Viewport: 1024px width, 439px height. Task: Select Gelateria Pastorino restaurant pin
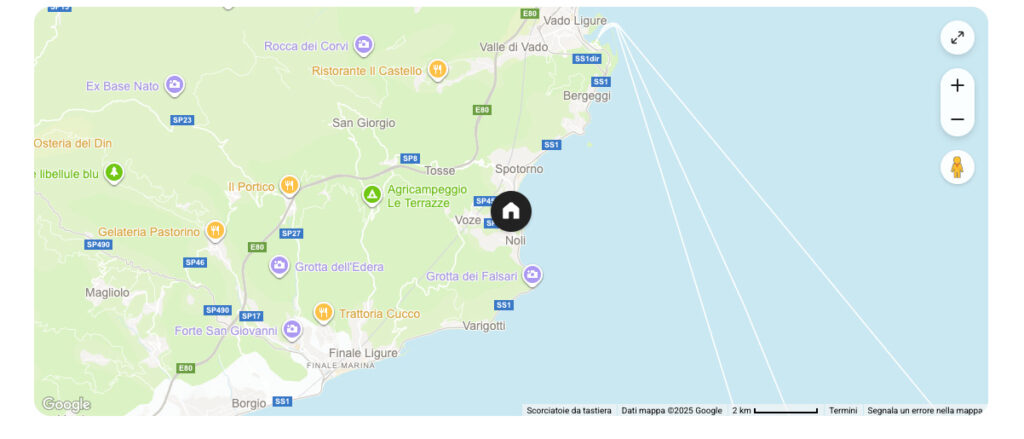[215, 231]
